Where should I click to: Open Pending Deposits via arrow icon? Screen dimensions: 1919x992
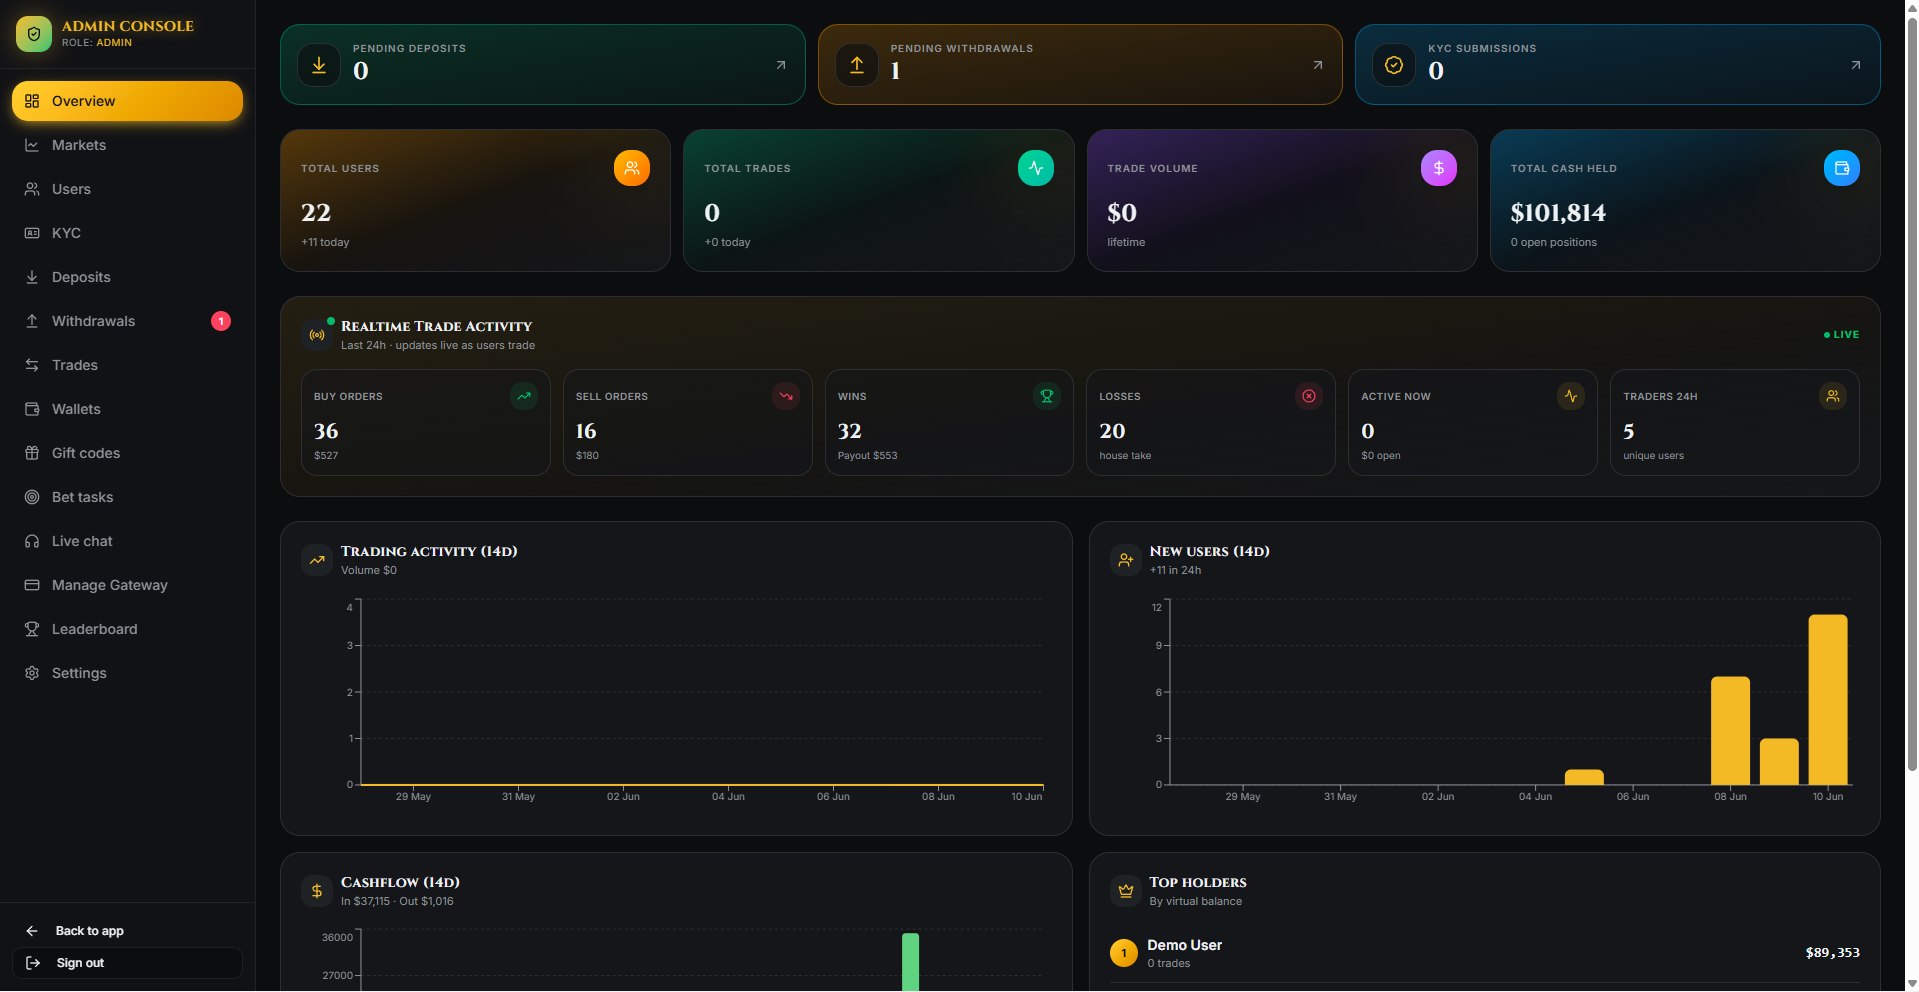pos(781,65)
